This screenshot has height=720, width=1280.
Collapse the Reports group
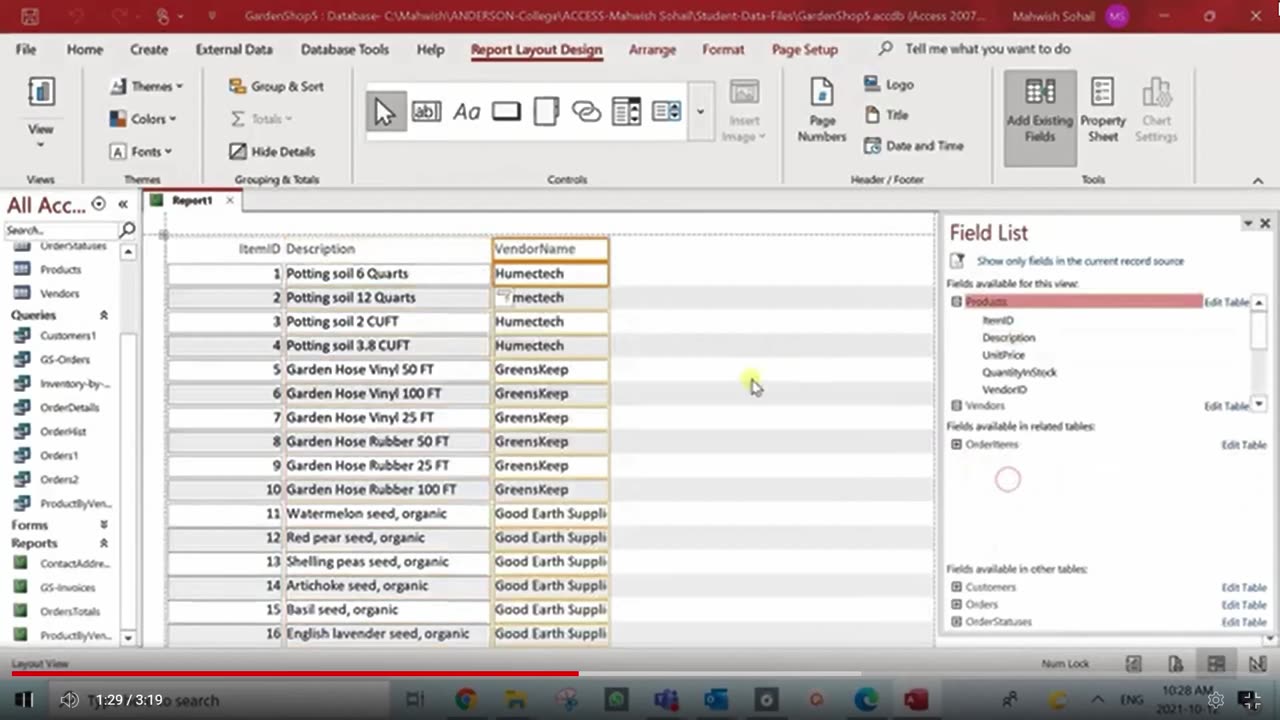point(103,543)
